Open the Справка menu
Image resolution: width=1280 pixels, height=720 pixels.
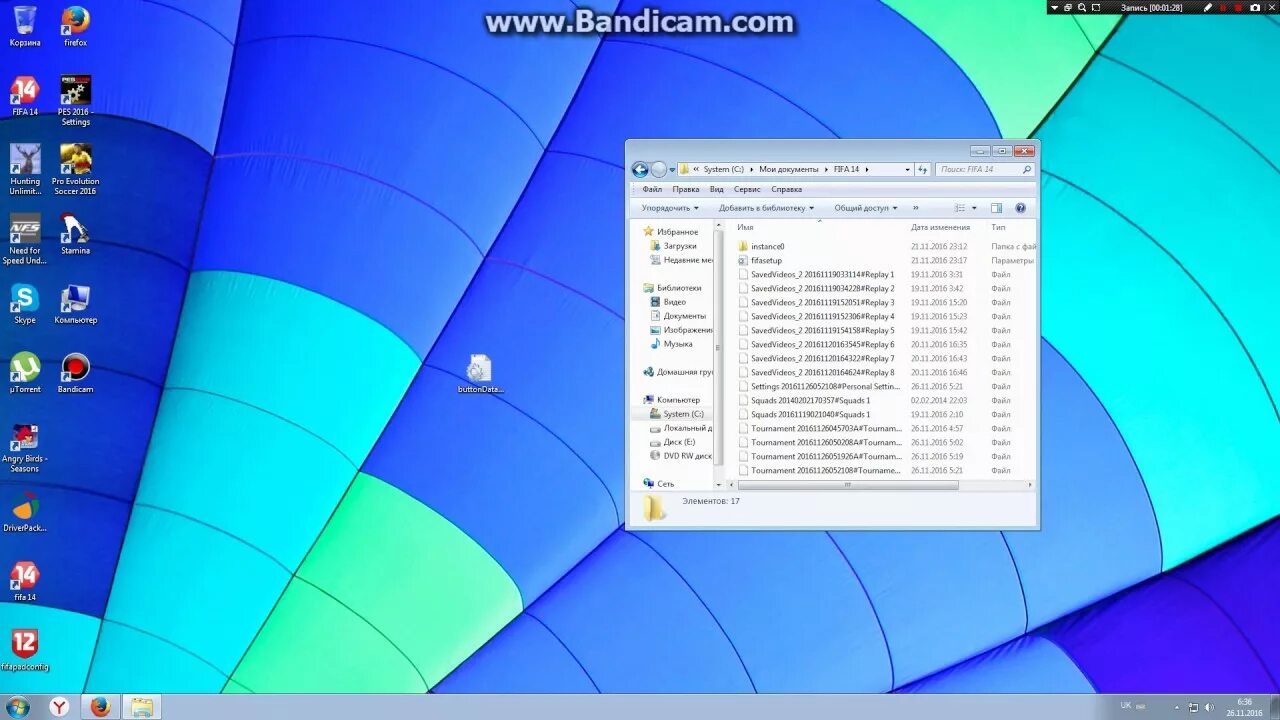(x=787, y=189)
